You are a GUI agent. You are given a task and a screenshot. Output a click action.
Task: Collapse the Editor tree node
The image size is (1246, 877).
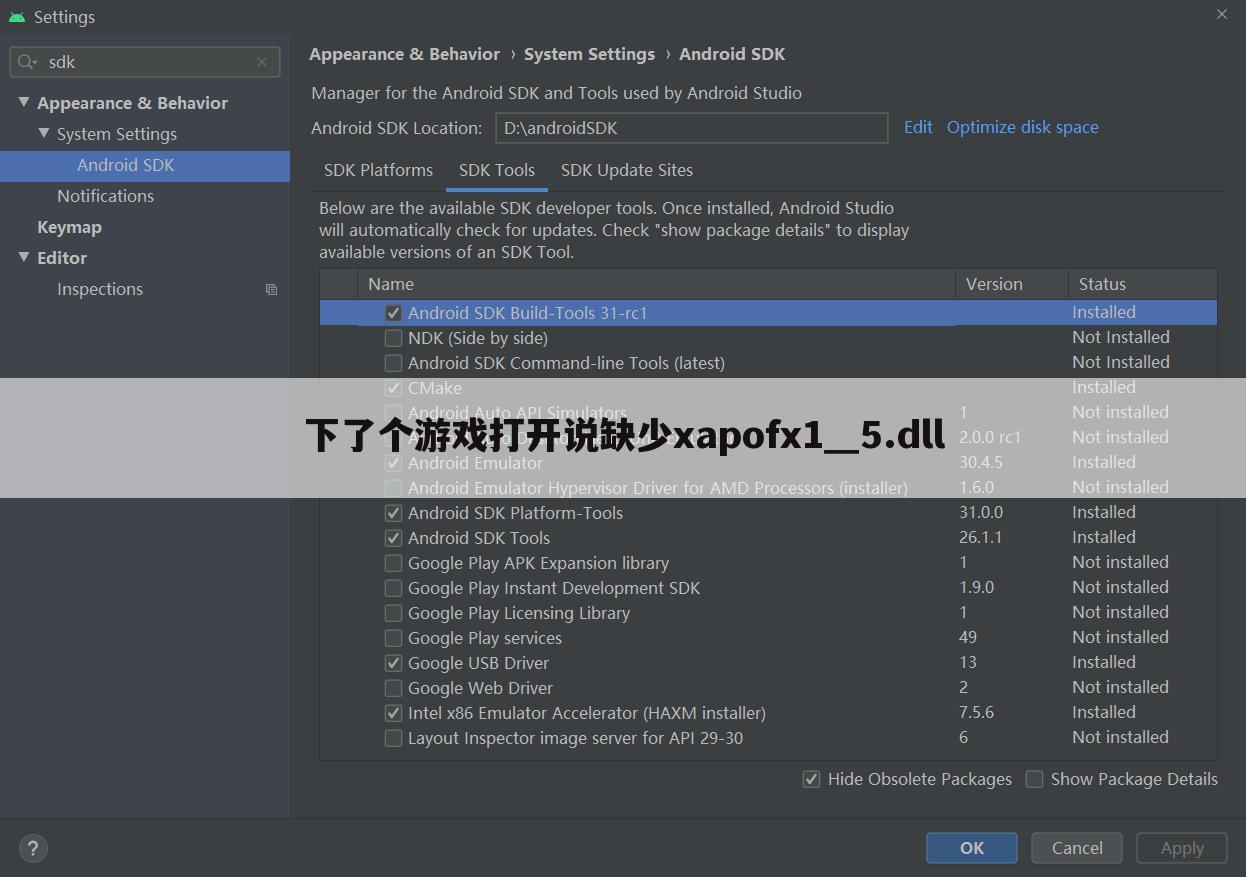[24, 257]
